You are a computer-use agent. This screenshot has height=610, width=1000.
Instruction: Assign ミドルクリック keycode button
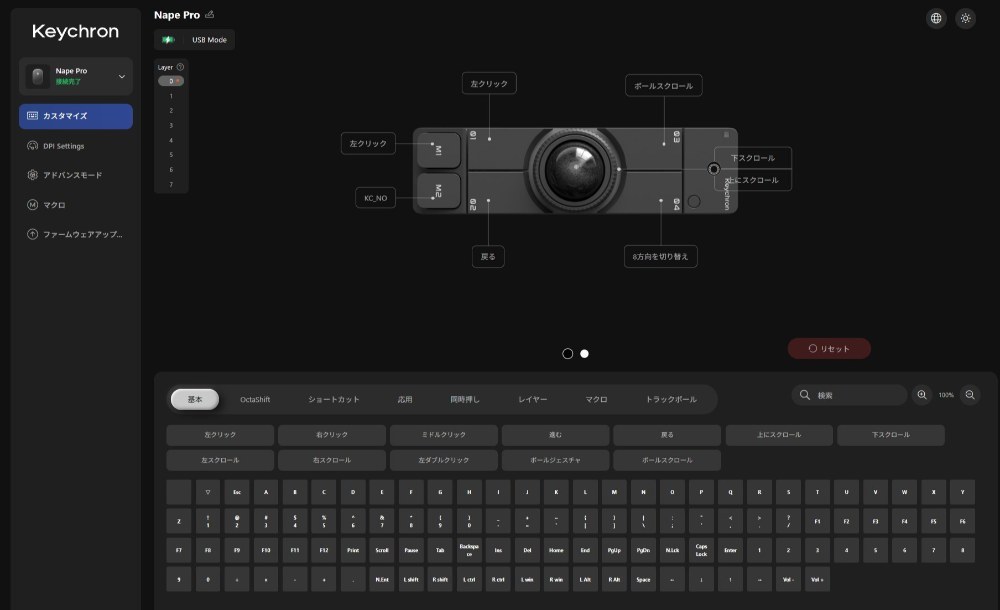pyautogui.click(x=444, y=435)
